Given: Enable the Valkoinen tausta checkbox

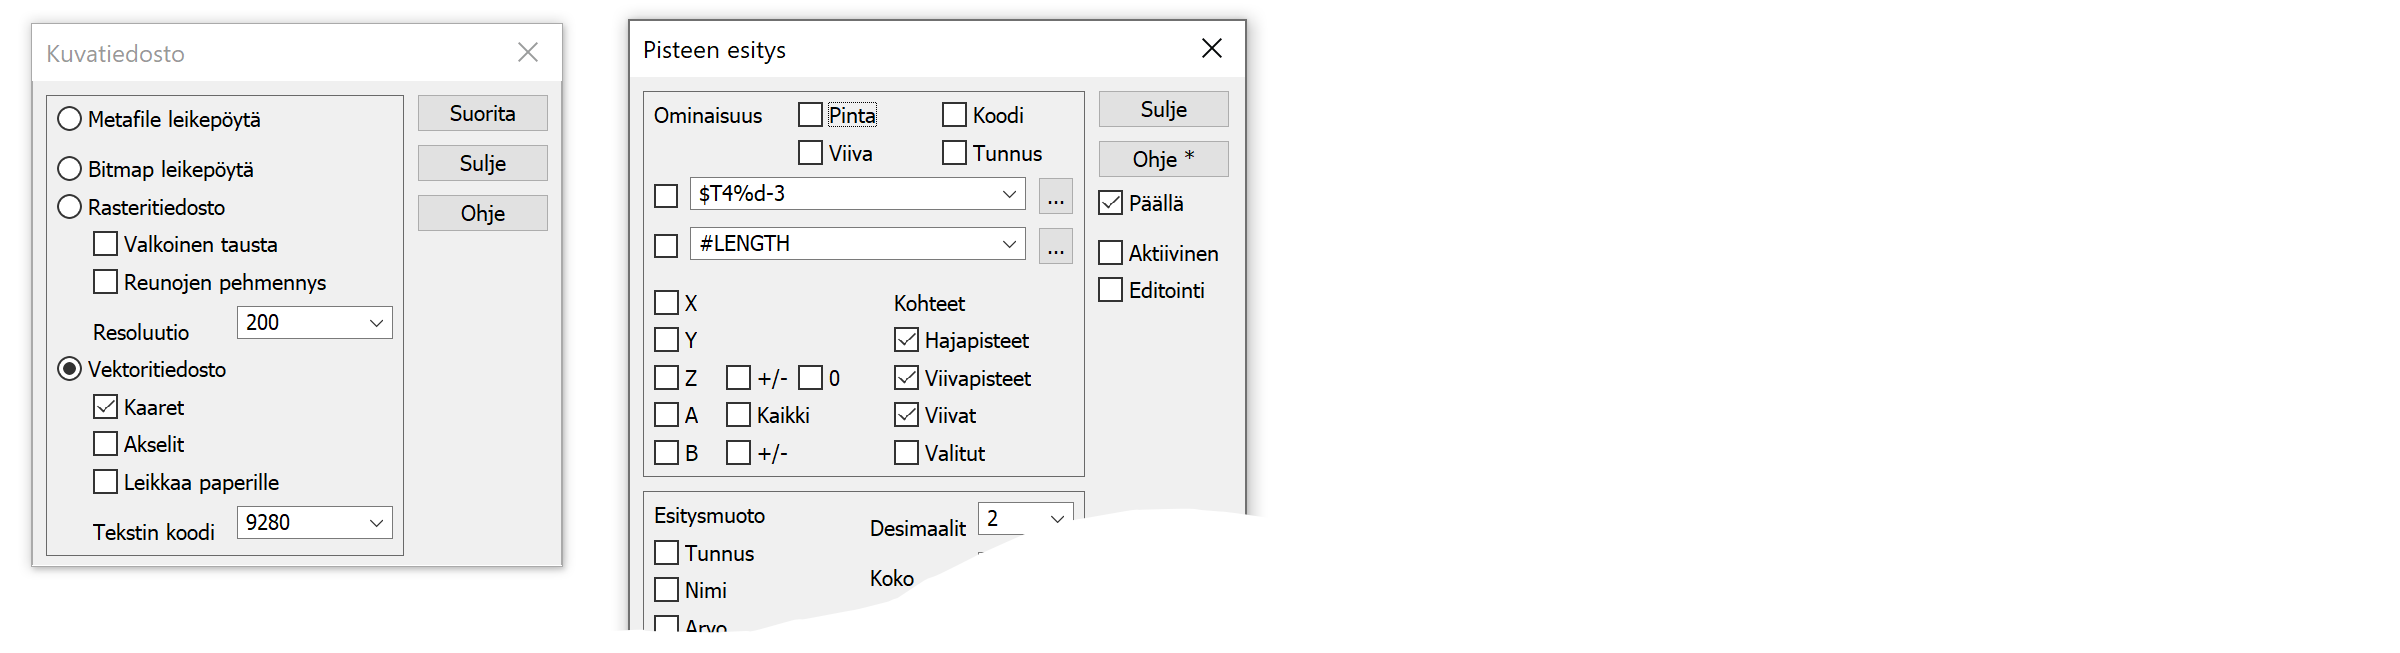Looking at the screenshot, I should (105, 244).
